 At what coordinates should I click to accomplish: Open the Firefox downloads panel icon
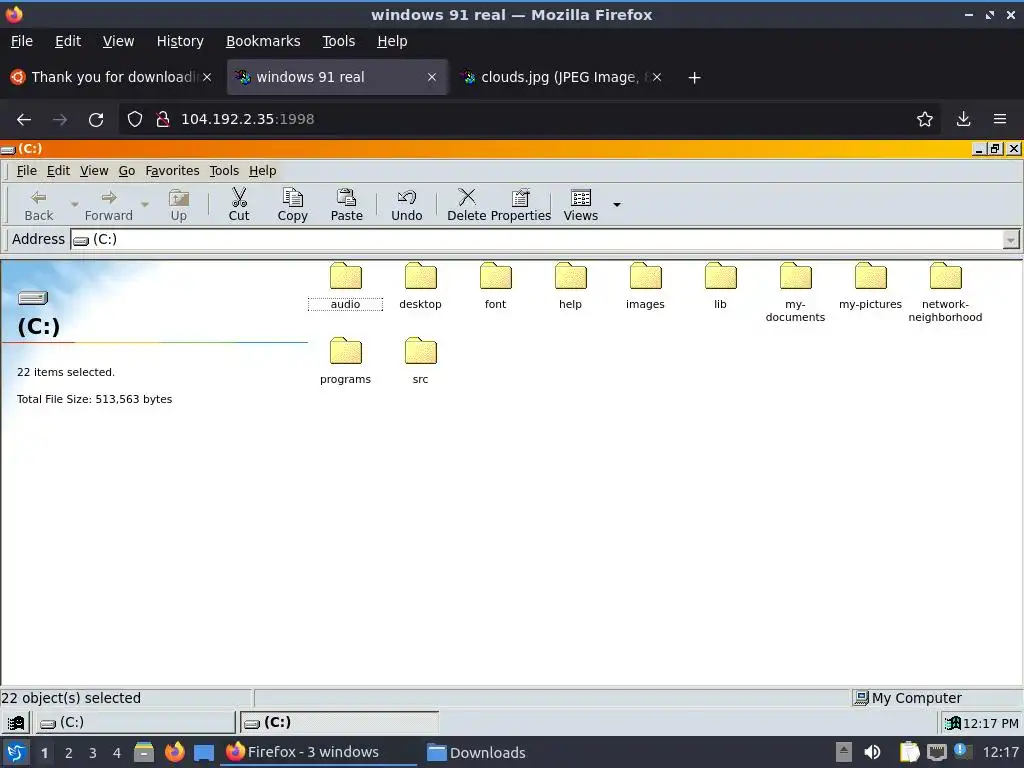tap(963, 119)
